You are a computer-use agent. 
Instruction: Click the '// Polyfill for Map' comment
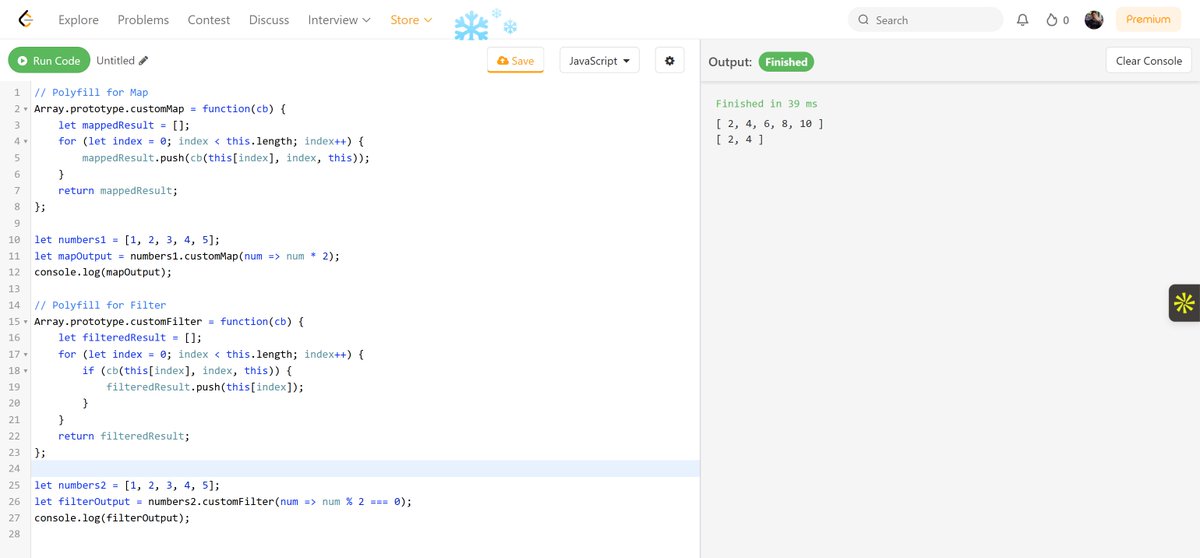tap(91, 92)
